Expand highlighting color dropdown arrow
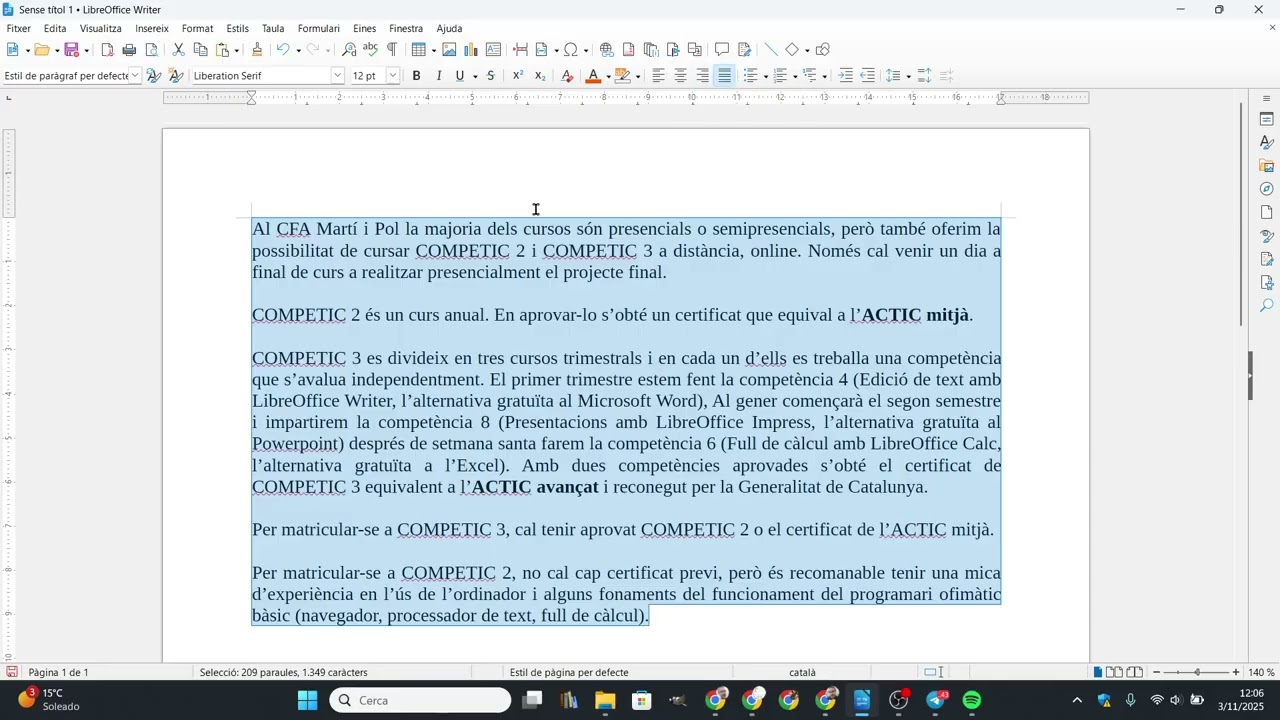Screen dimensions: 1280x720 (x=638, y=77)
